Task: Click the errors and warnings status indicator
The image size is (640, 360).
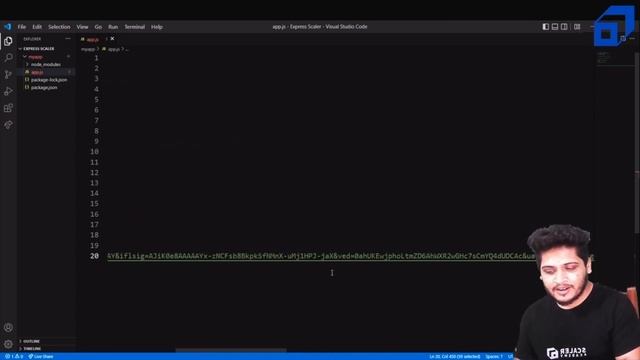Action: (13, 356)
